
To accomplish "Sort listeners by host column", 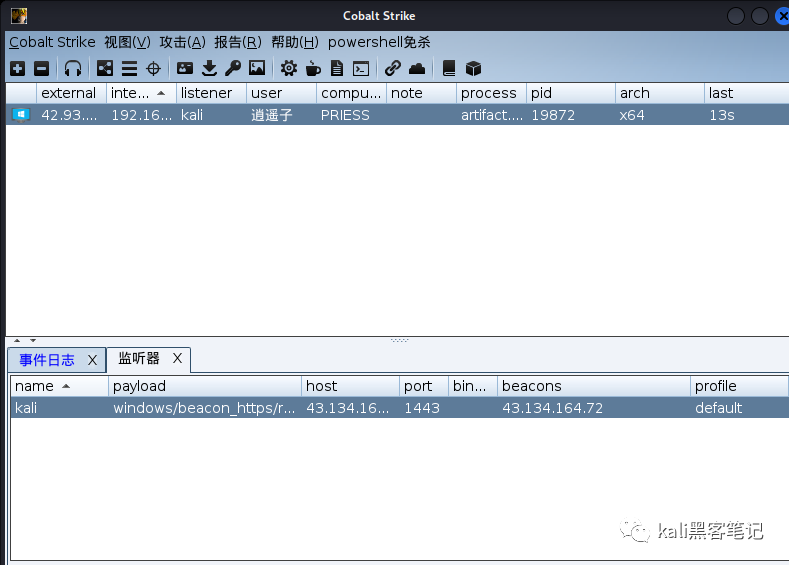I will 350,386.
